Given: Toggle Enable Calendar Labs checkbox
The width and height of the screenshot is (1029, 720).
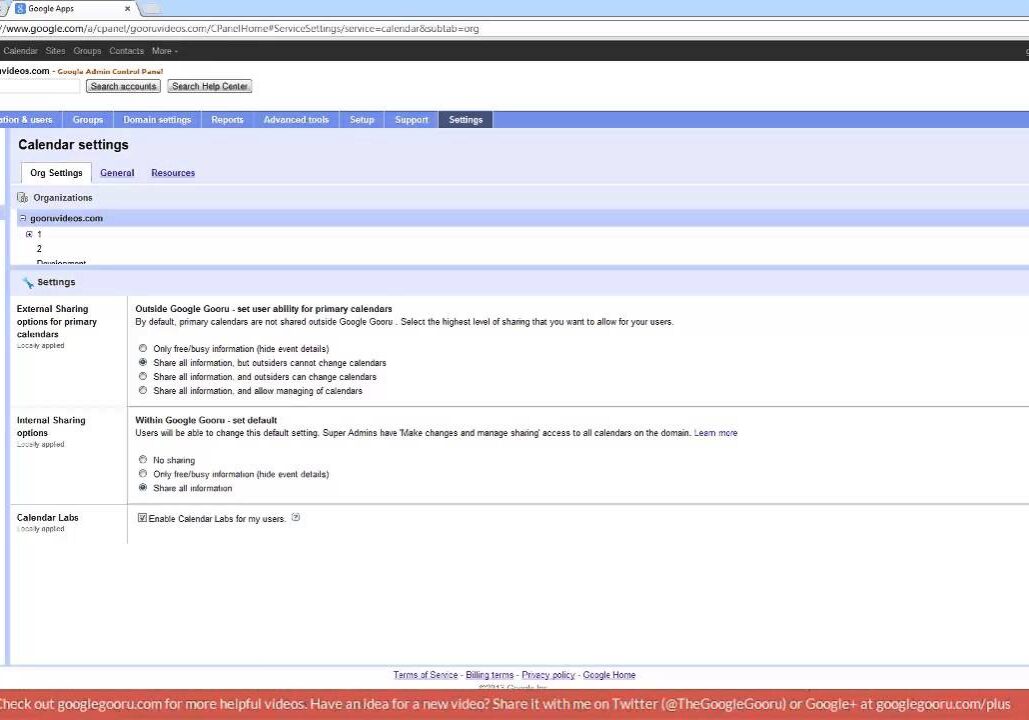Looking at the screenshot, I should tap(142, 518).
